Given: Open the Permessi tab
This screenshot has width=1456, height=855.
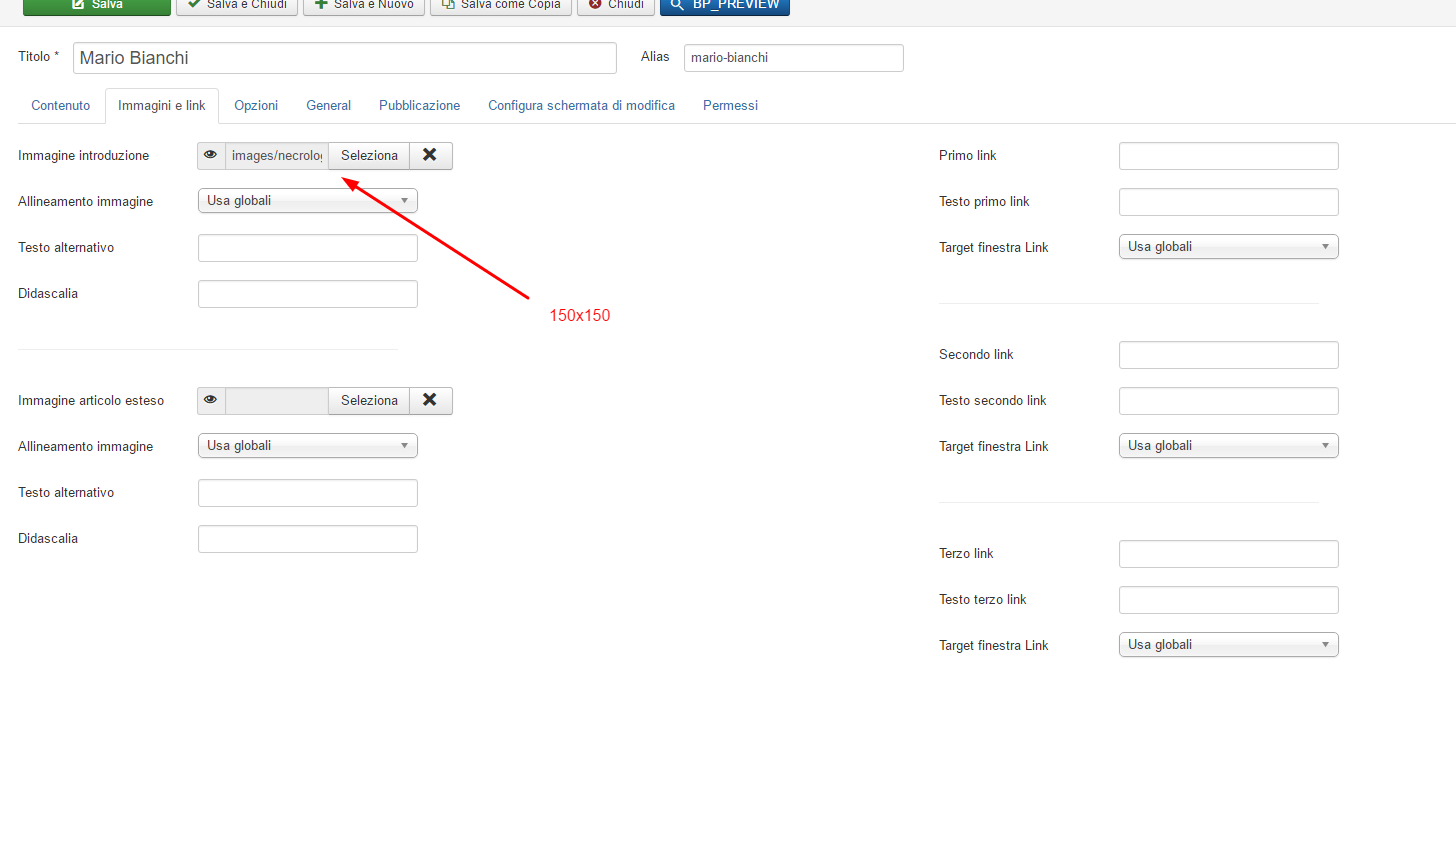Looking at the screenshot, I should 731,105.
